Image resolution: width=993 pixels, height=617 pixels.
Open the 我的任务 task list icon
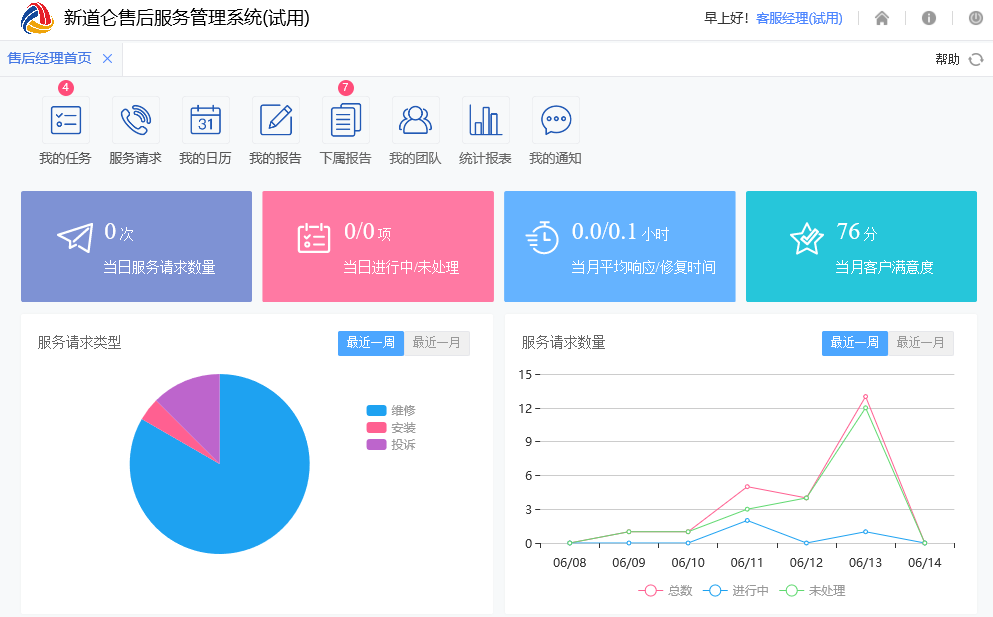tap(66, 120)
